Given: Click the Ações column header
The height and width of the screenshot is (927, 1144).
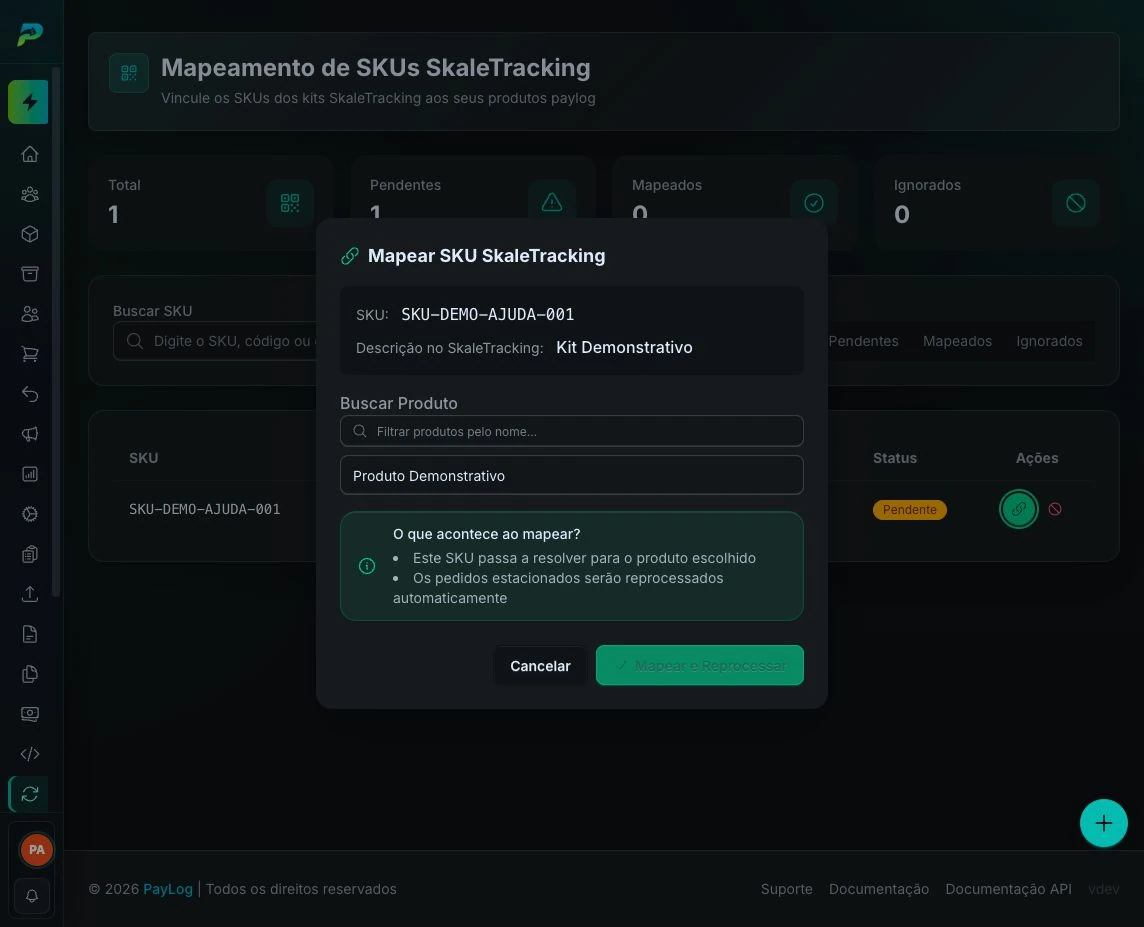Looking at the screenshot, I should [1037, 458].
